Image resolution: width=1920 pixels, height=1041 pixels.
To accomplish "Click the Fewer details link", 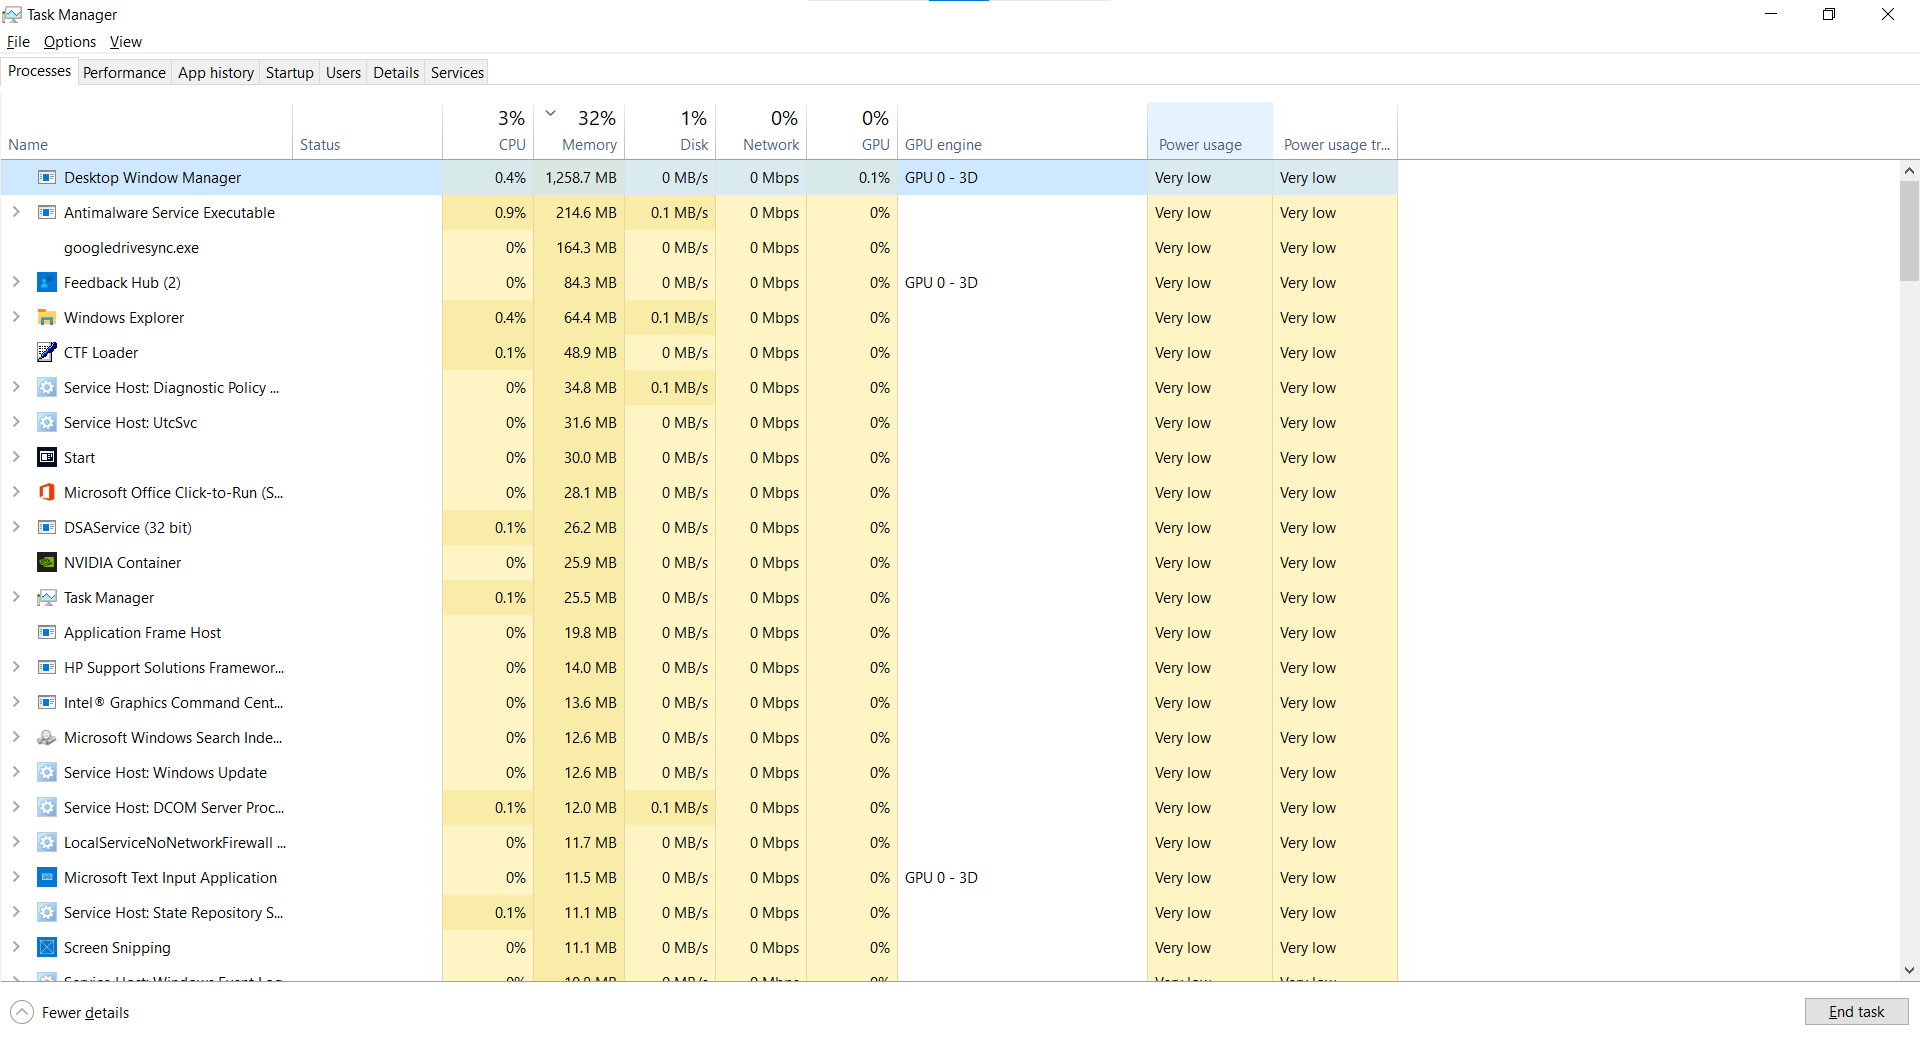I will (85, 1013).
